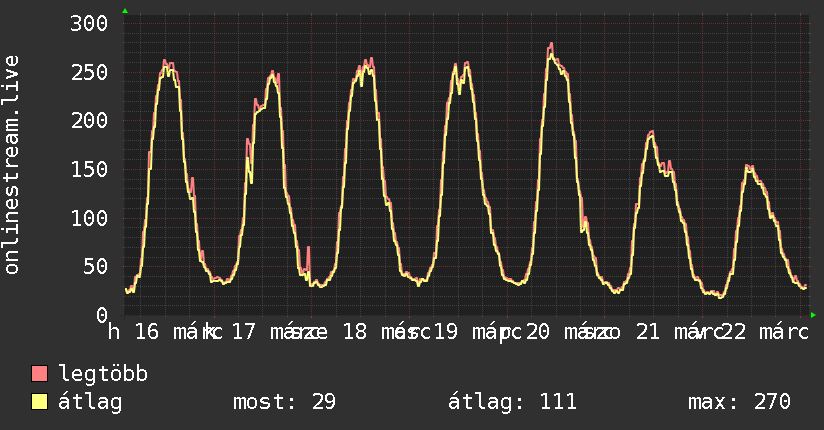Click the x-axis date label 16
The image size is (824, 430).
[x=147, y=332]
